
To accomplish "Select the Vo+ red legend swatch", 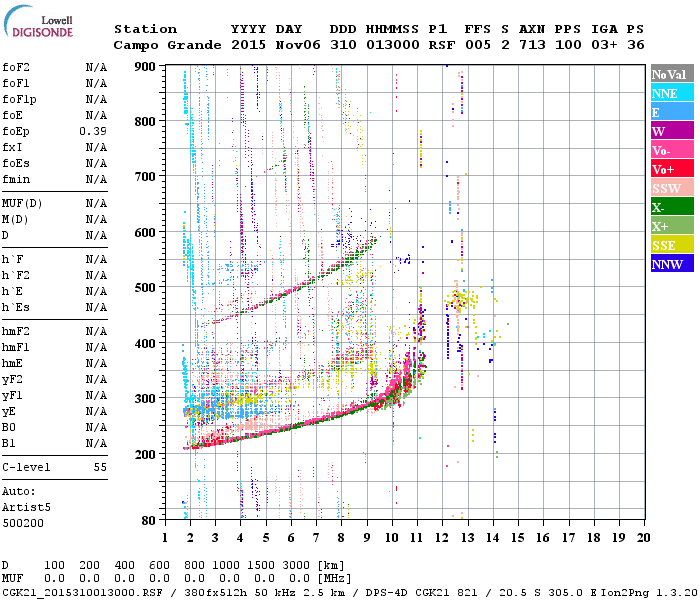I will pyautogui.click(x=672, y=169).
